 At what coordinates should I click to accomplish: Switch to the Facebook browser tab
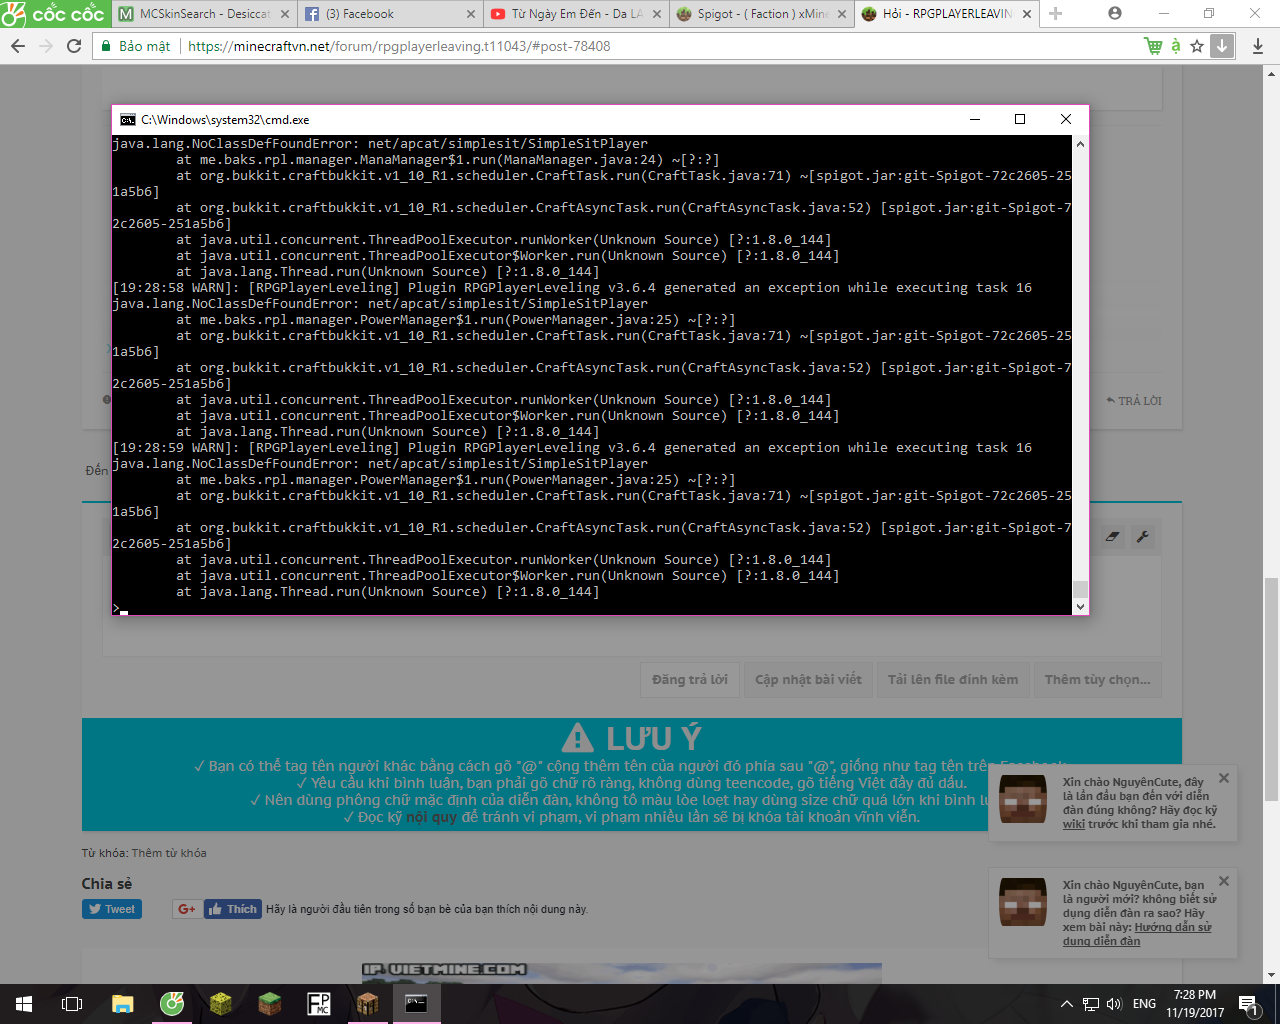pyautogui.click(x=389, y=14)
